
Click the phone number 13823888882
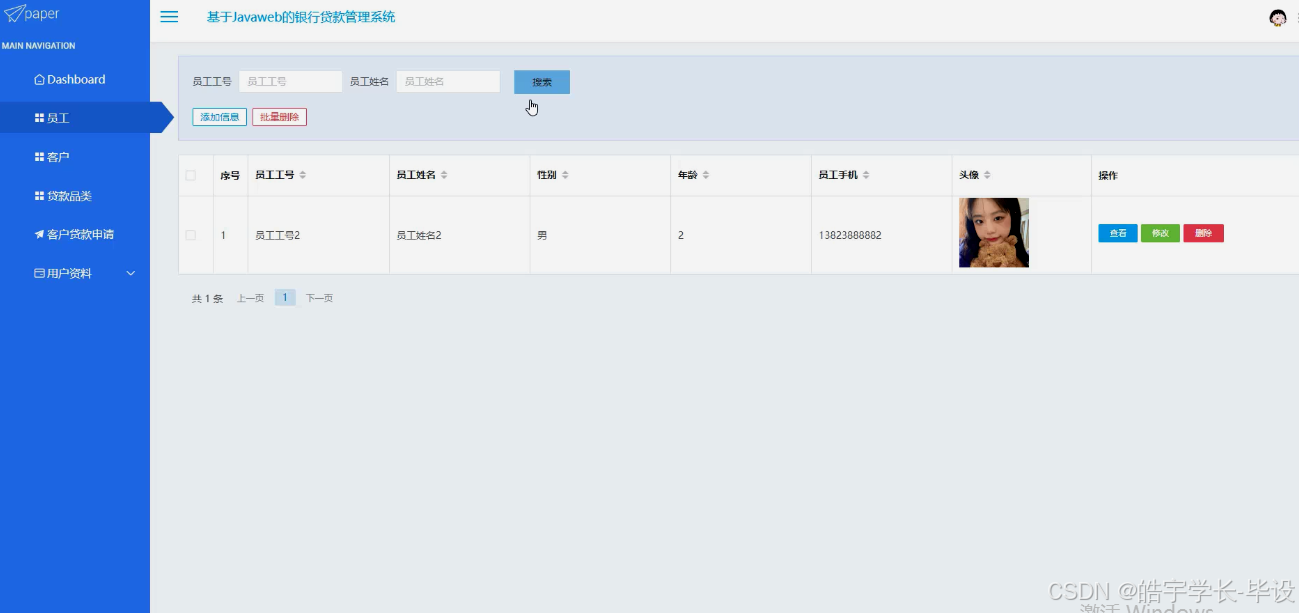coord(850,235)
